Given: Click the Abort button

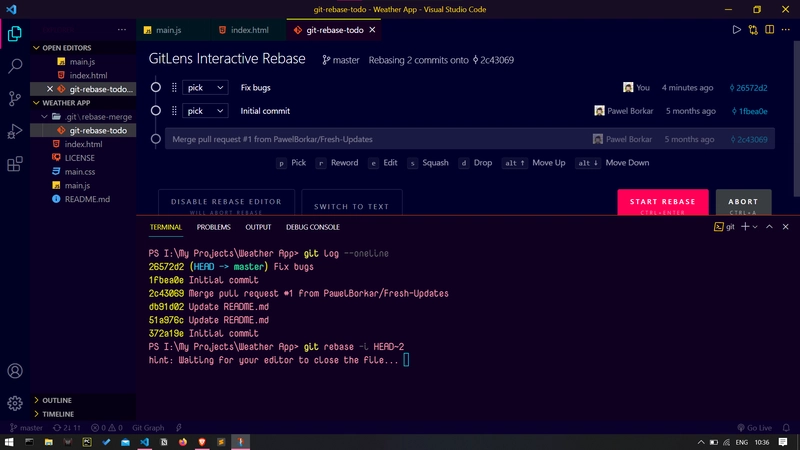Looking at the screenshot, I should click(x=743, y=202).
